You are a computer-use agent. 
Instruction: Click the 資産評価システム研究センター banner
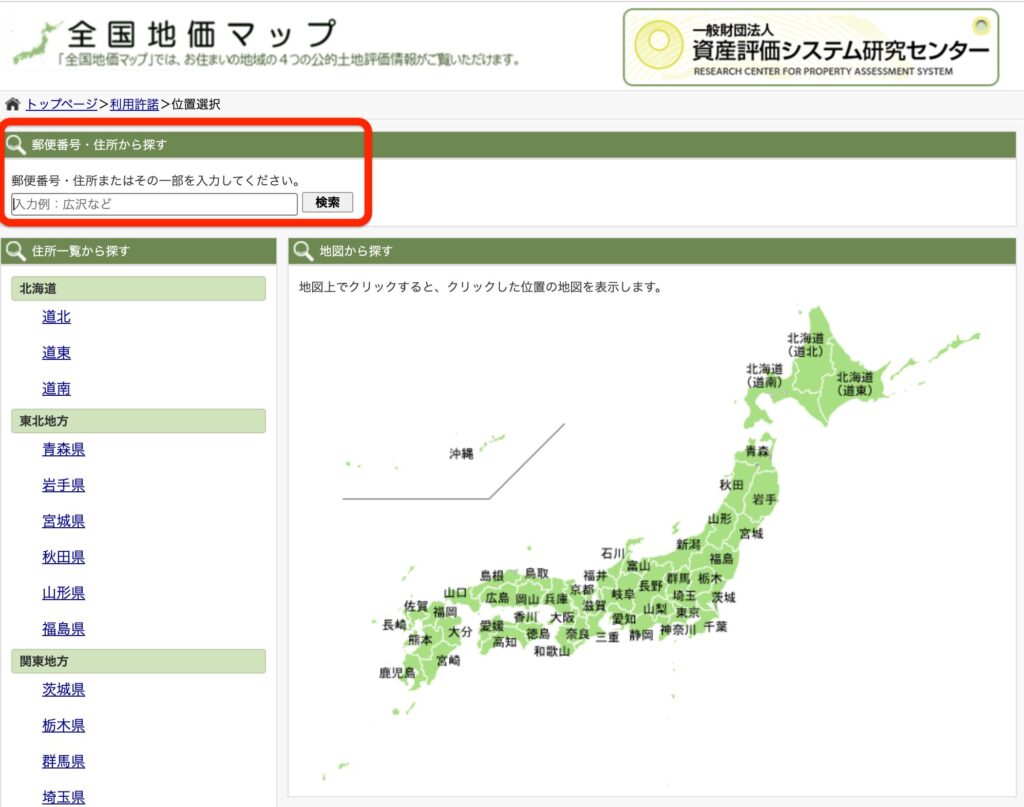(810, 45)
